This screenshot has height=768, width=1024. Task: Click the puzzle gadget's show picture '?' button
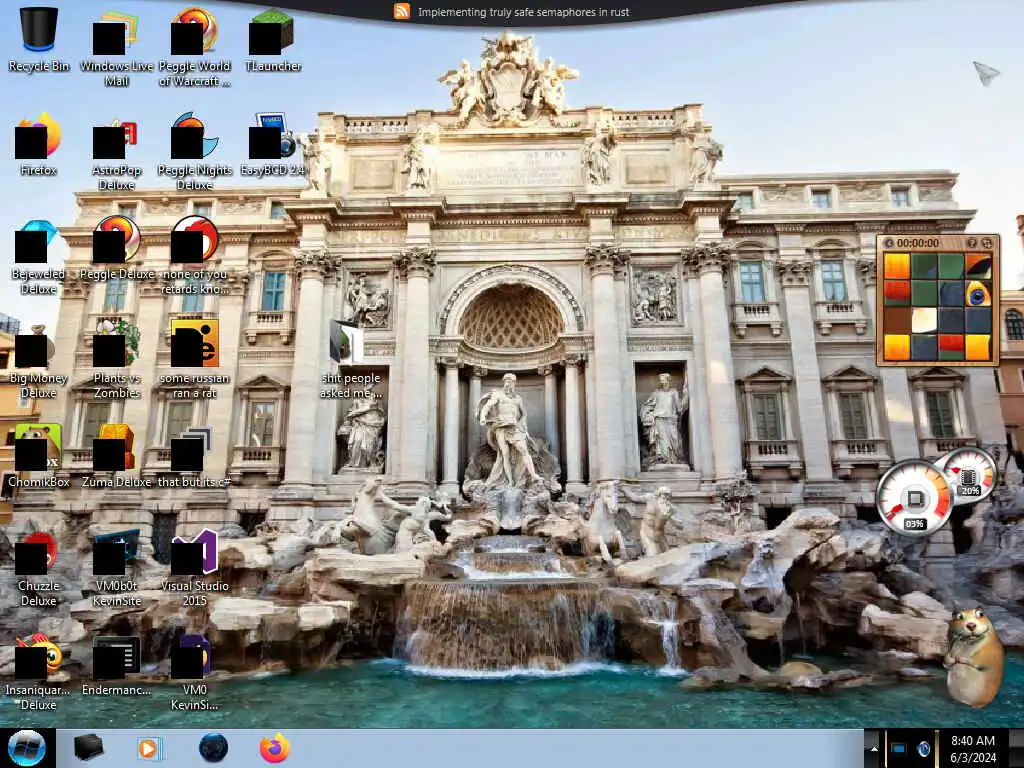(x=972, y=243)
